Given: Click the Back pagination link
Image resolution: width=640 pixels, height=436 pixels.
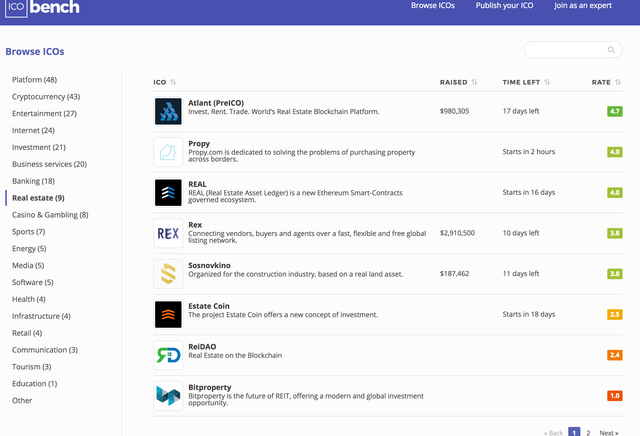Looking at the screenshot, I should pos(553,433).
